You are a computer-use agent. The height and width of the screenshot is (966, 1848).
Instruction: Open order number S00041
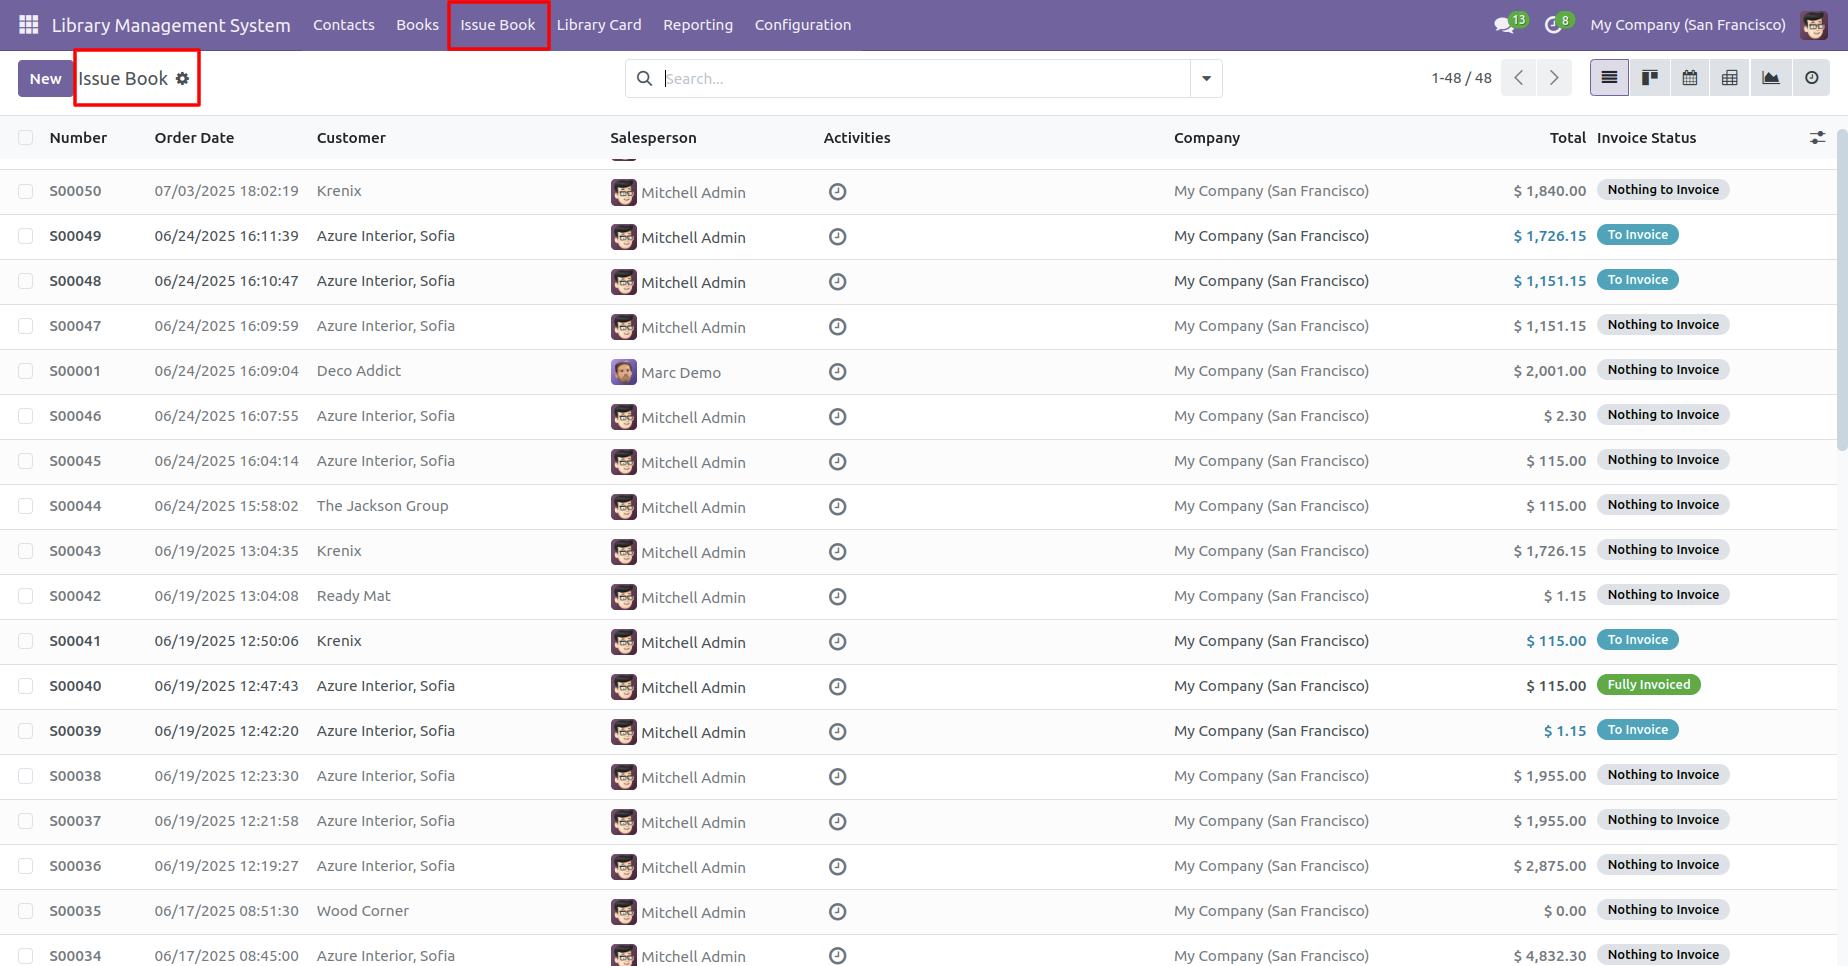click(76, 641)
